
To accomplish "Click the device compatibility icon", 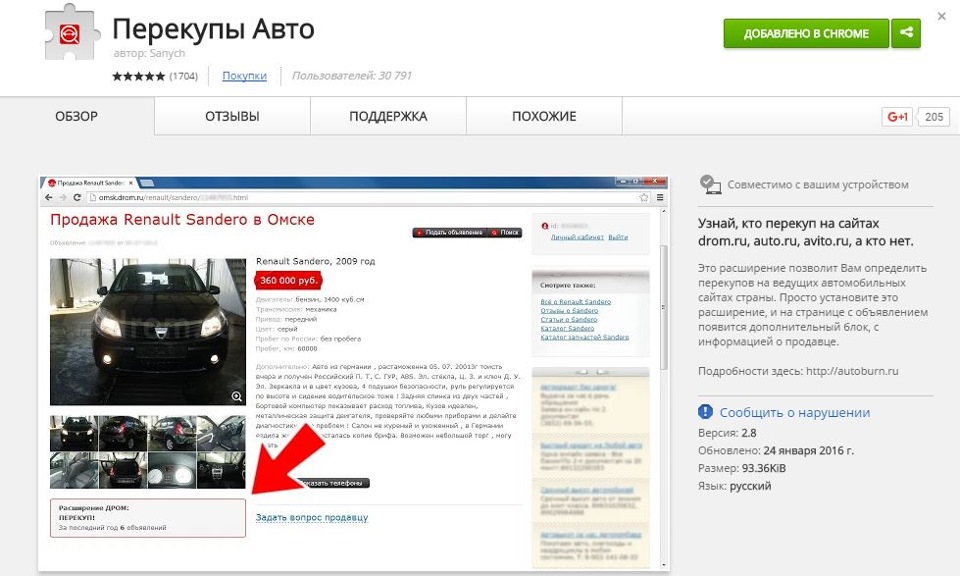I will 710,184.
